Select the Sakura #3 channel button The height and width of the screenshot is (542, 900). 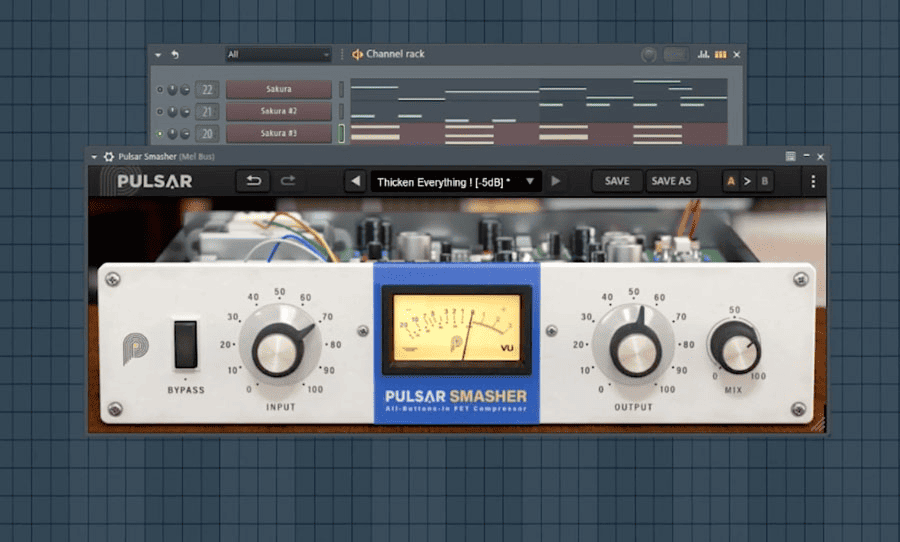point(278,133)
